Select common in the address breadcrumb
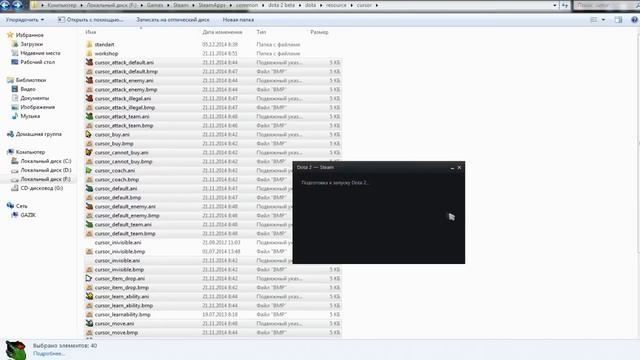 tap(247, 5)
